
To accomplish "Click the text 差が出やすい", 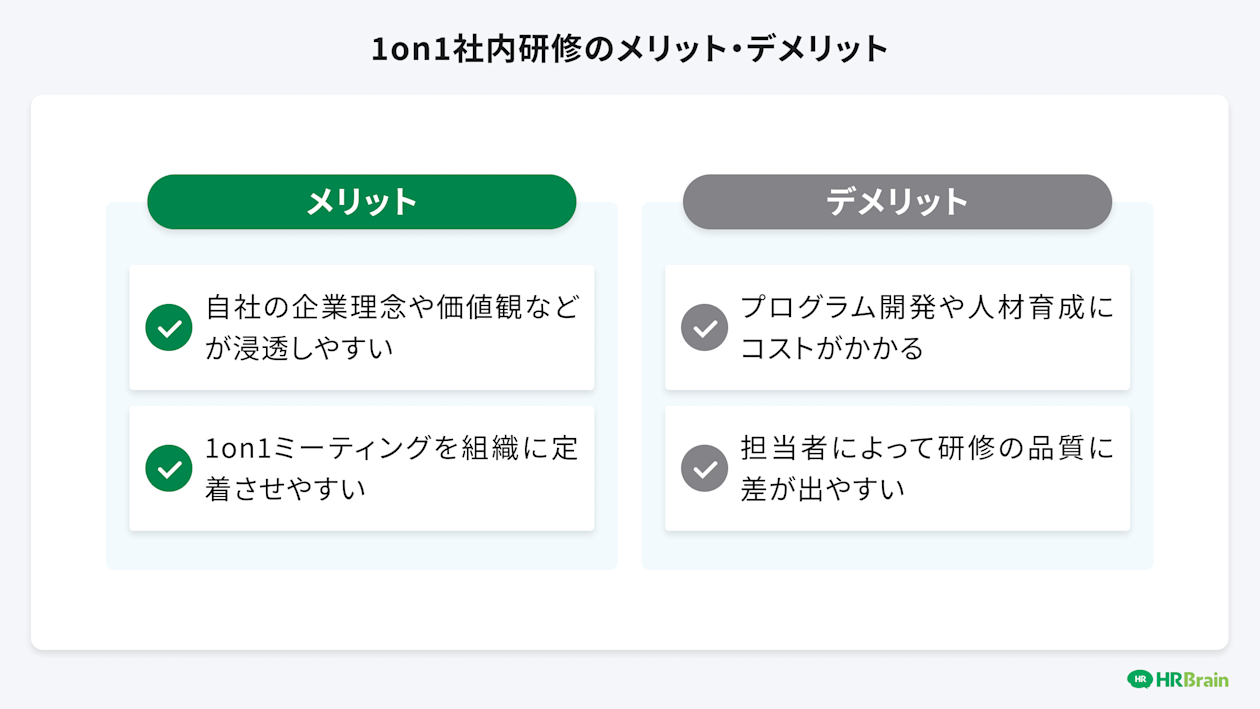I will click(x=822, y=489).
